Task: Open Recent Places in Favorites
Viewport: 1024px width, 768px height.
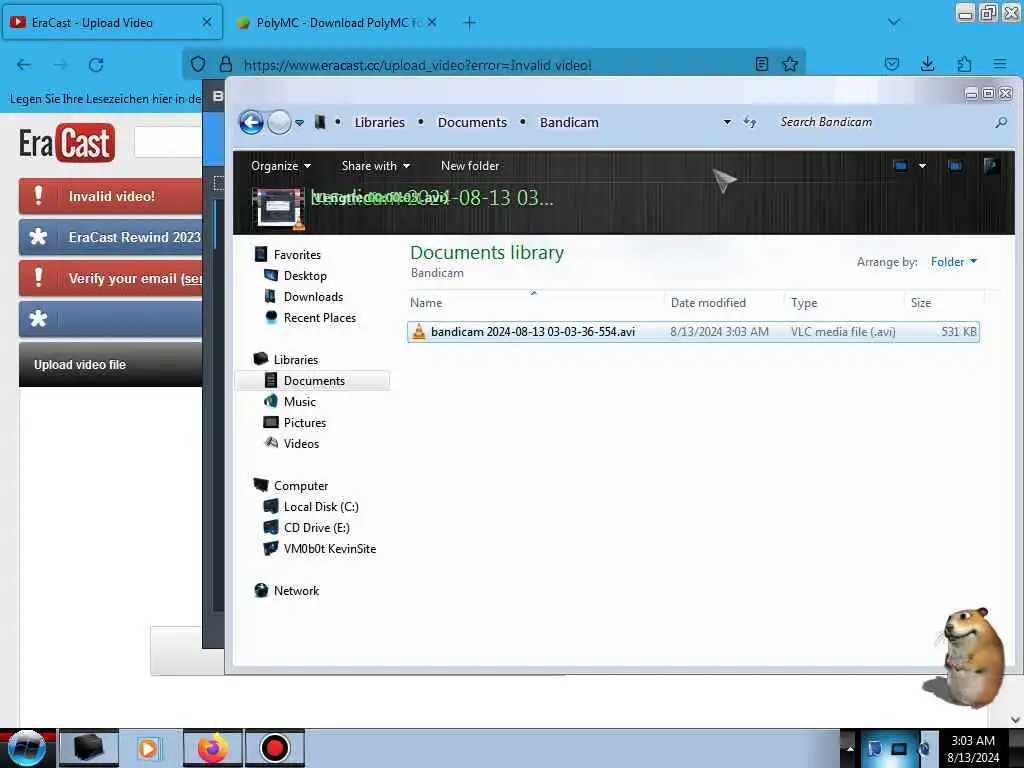Action: pos(320,317)
